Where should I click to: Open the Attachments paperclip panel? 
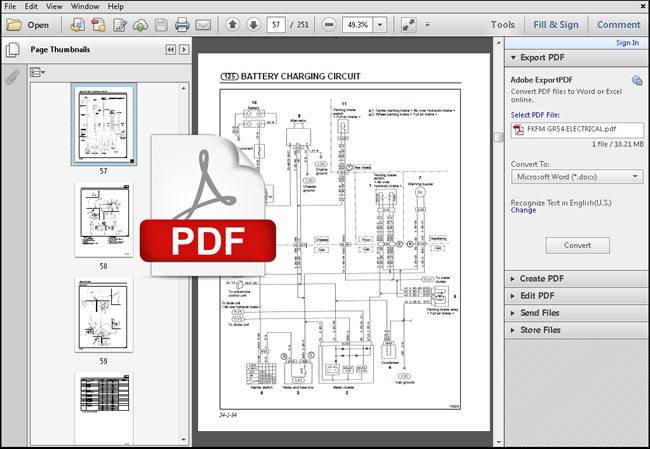12,77
